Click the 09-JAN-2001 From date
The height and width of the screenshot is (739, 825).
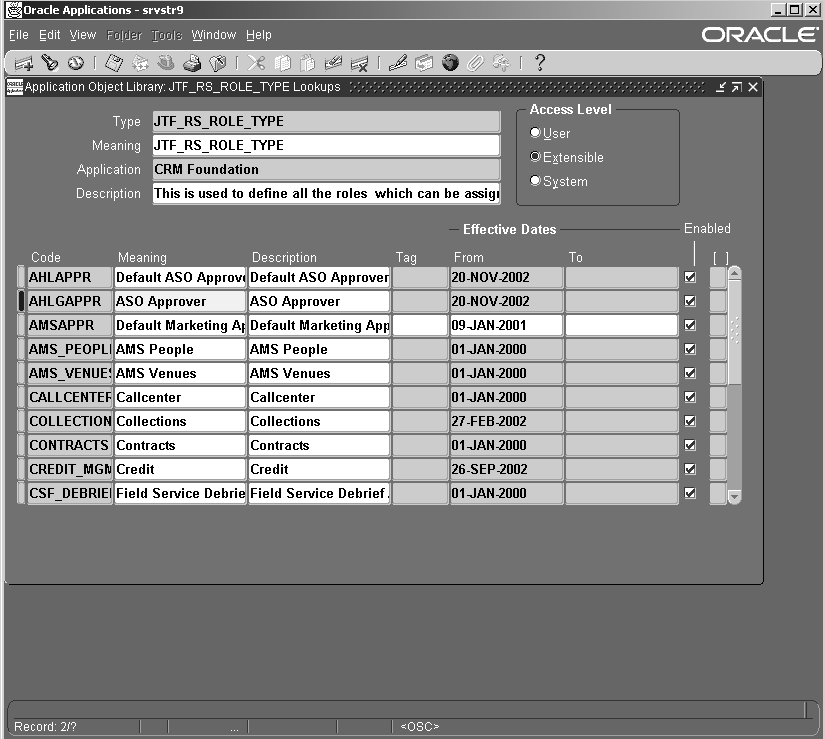coord(506,325)
